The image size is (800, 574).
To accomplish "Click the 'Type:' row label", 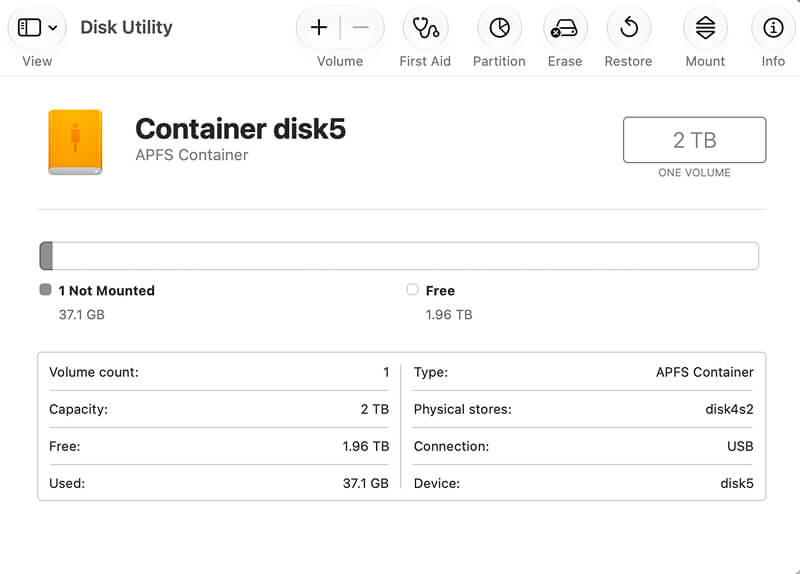I will [431, 372].
